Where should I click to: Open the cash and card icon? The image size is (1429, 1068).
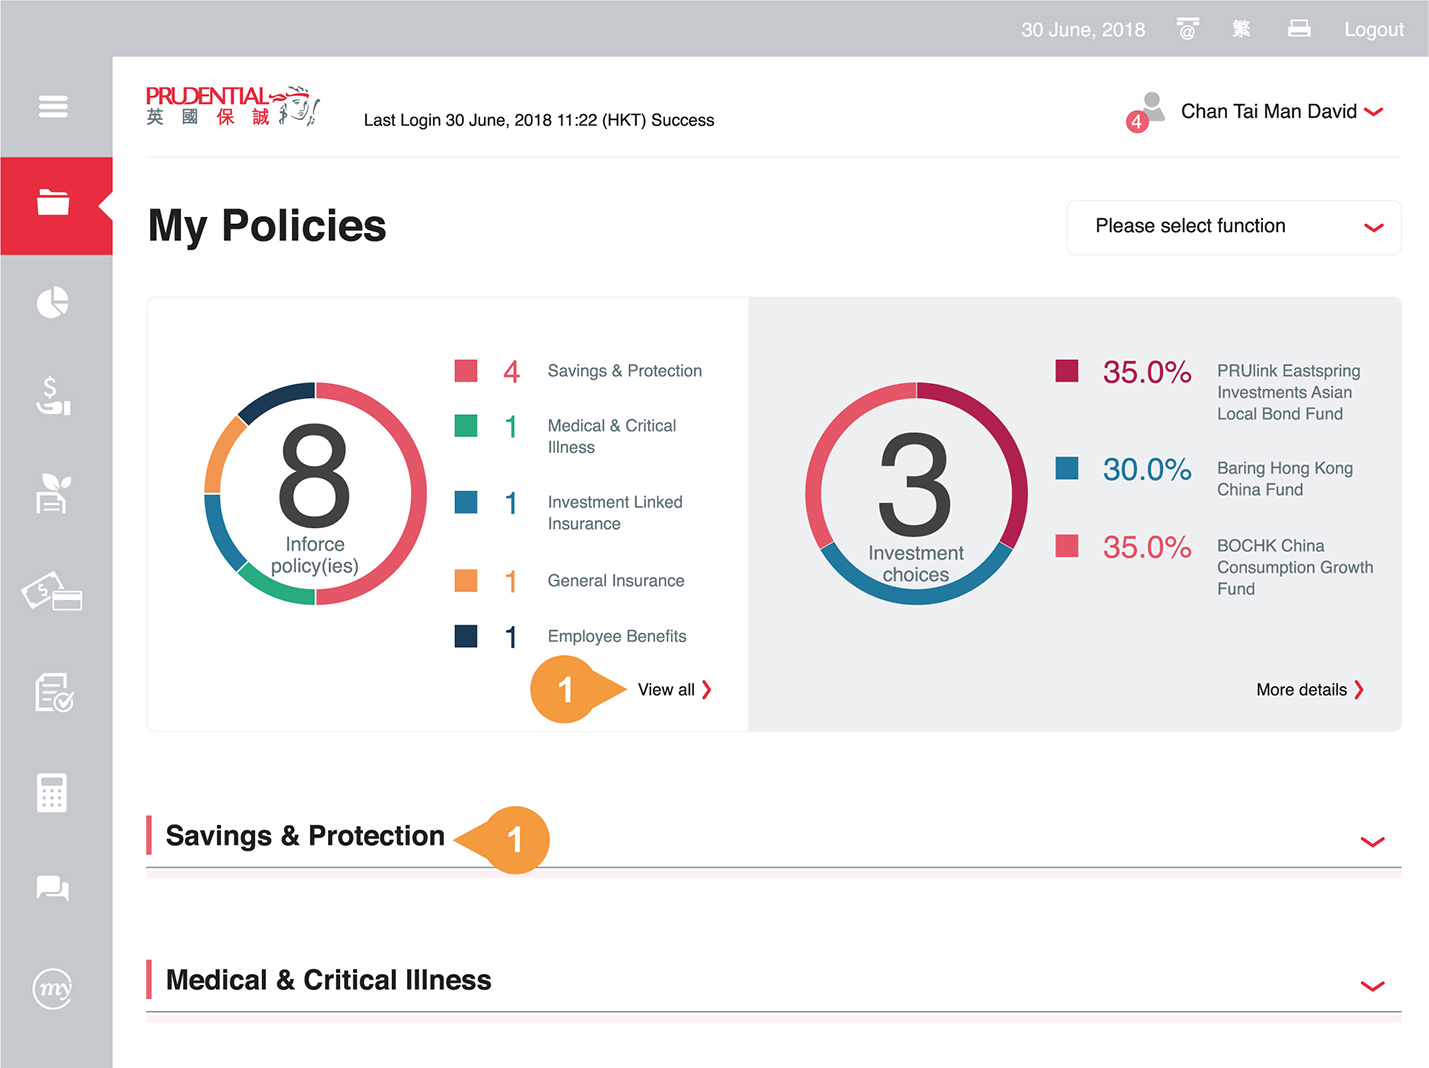pos(52,592)
